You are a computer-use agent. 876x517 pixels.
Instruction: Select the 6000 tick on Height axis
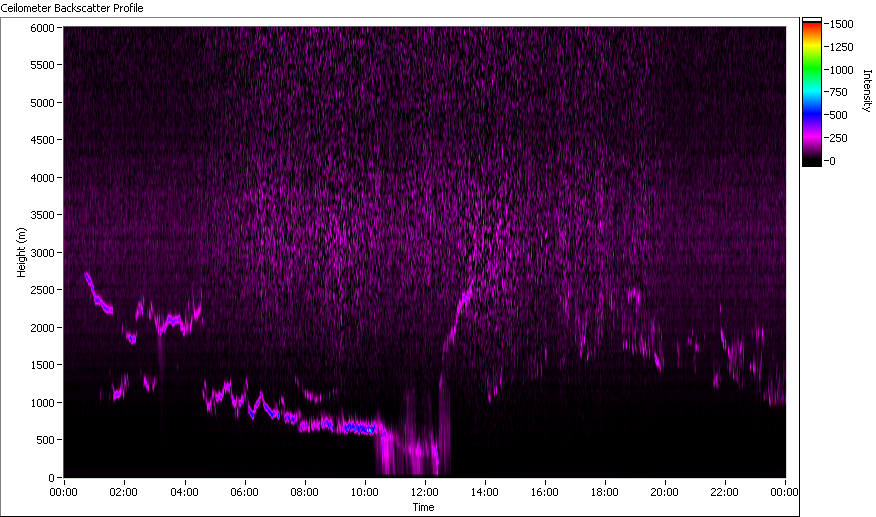(x=42, y=28)
